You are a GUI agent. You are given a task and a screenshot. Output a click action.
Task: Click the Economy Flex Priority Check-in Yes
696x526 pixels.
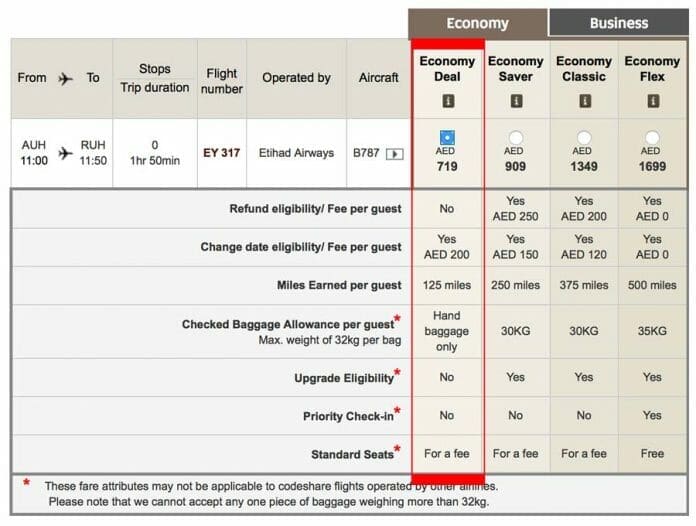click(652, 415)
